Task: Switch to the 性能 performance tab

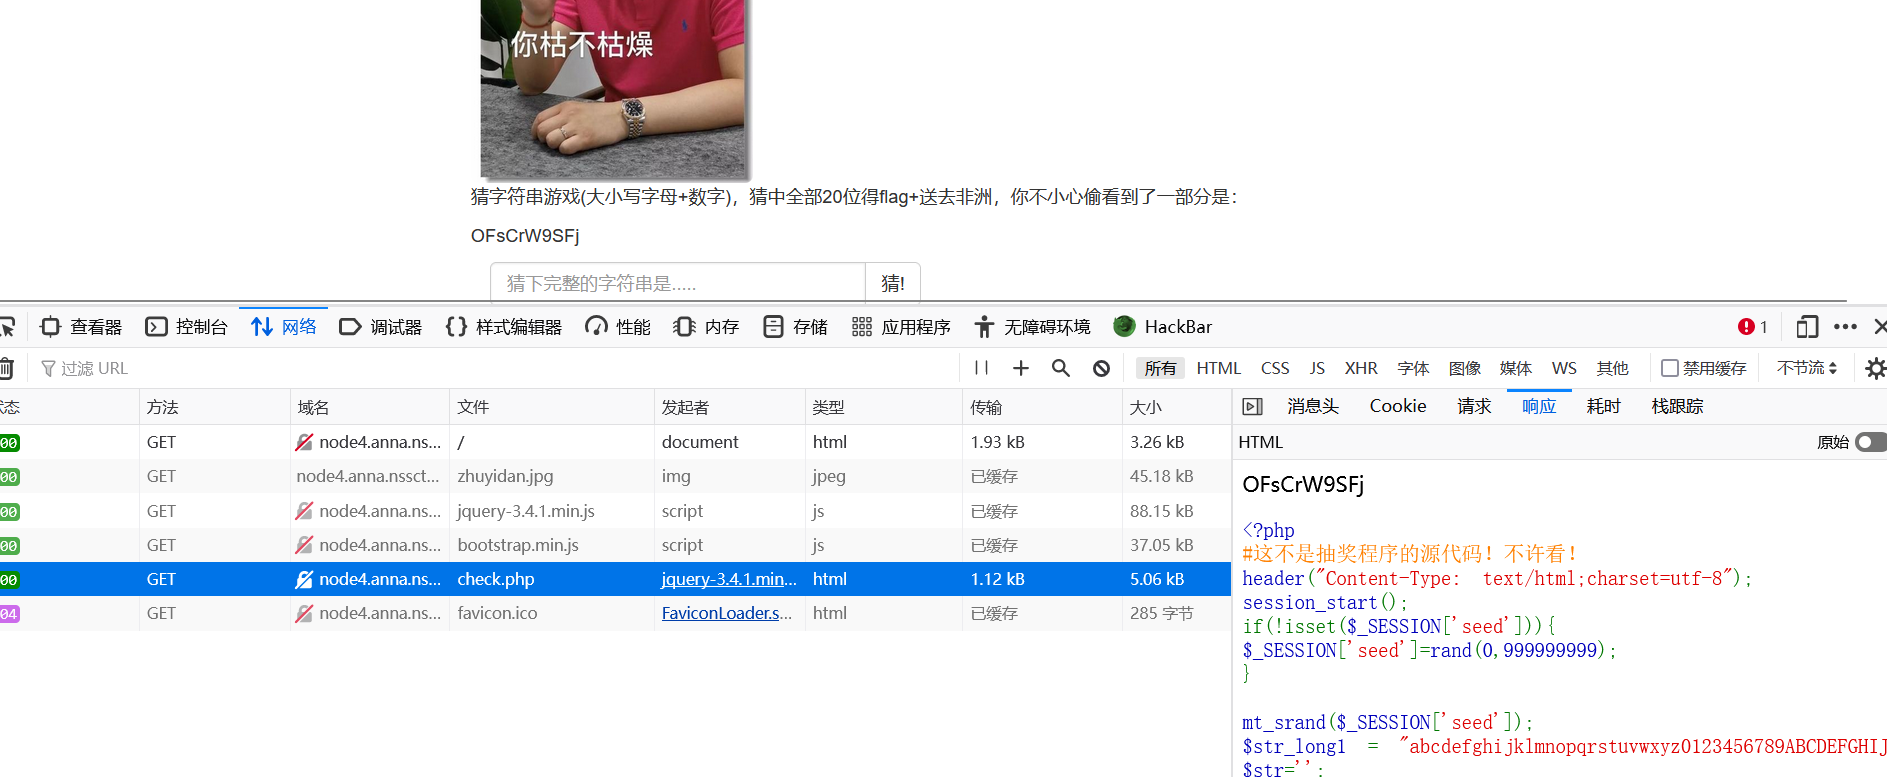Action: click(x=618, y=327)
